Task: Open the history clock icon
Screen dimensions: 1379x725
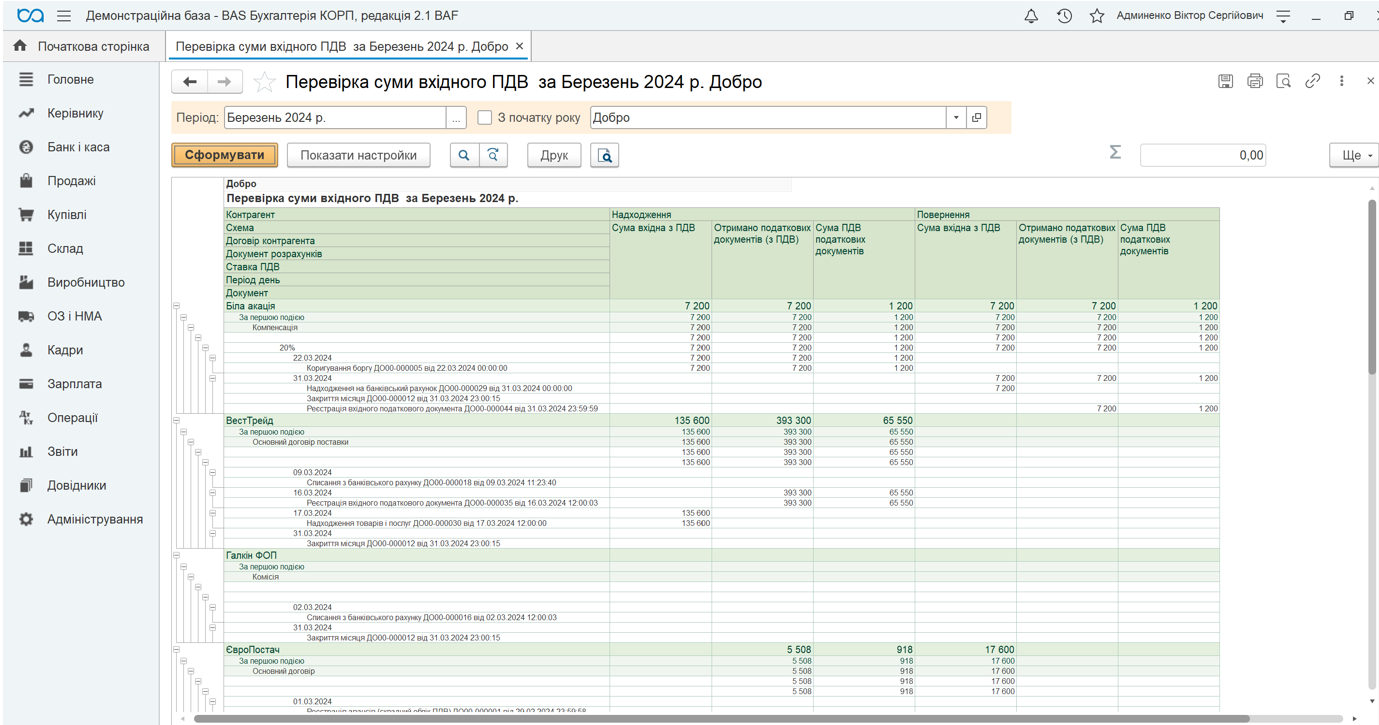Action: (1064, 16)
